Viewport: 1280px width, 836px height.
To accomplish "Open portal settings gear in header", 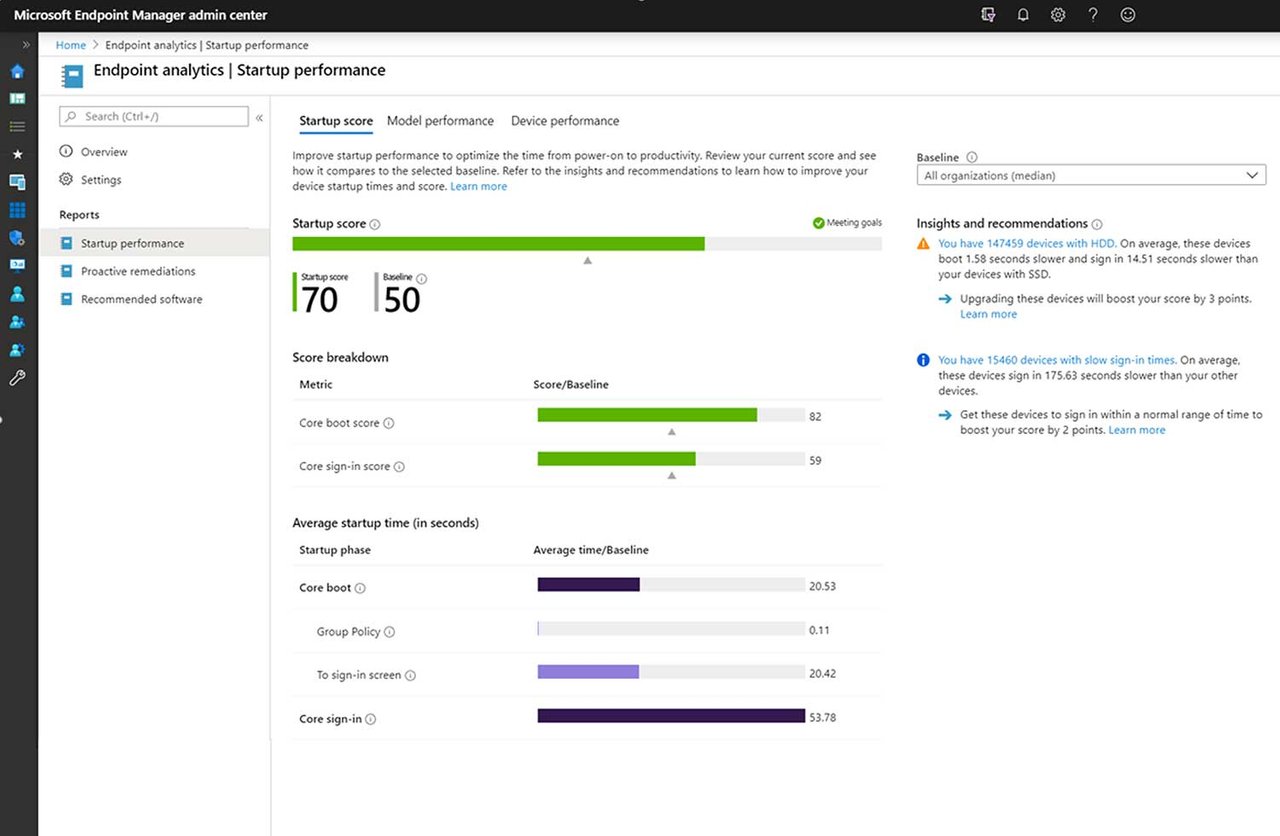I will [x=1058, y=15].
